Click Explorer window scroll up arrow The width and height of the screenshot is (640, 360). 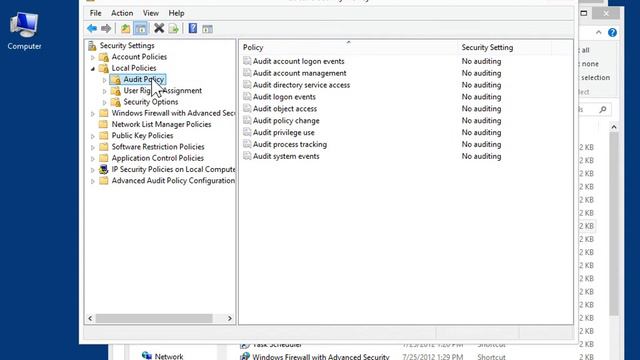click(x=614, y=127)
